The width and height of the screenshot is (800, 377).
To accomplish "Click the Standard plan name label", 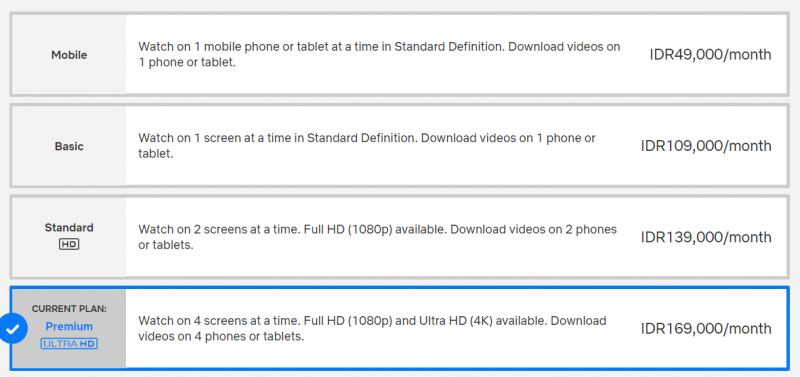I will (x=69, y=228).
